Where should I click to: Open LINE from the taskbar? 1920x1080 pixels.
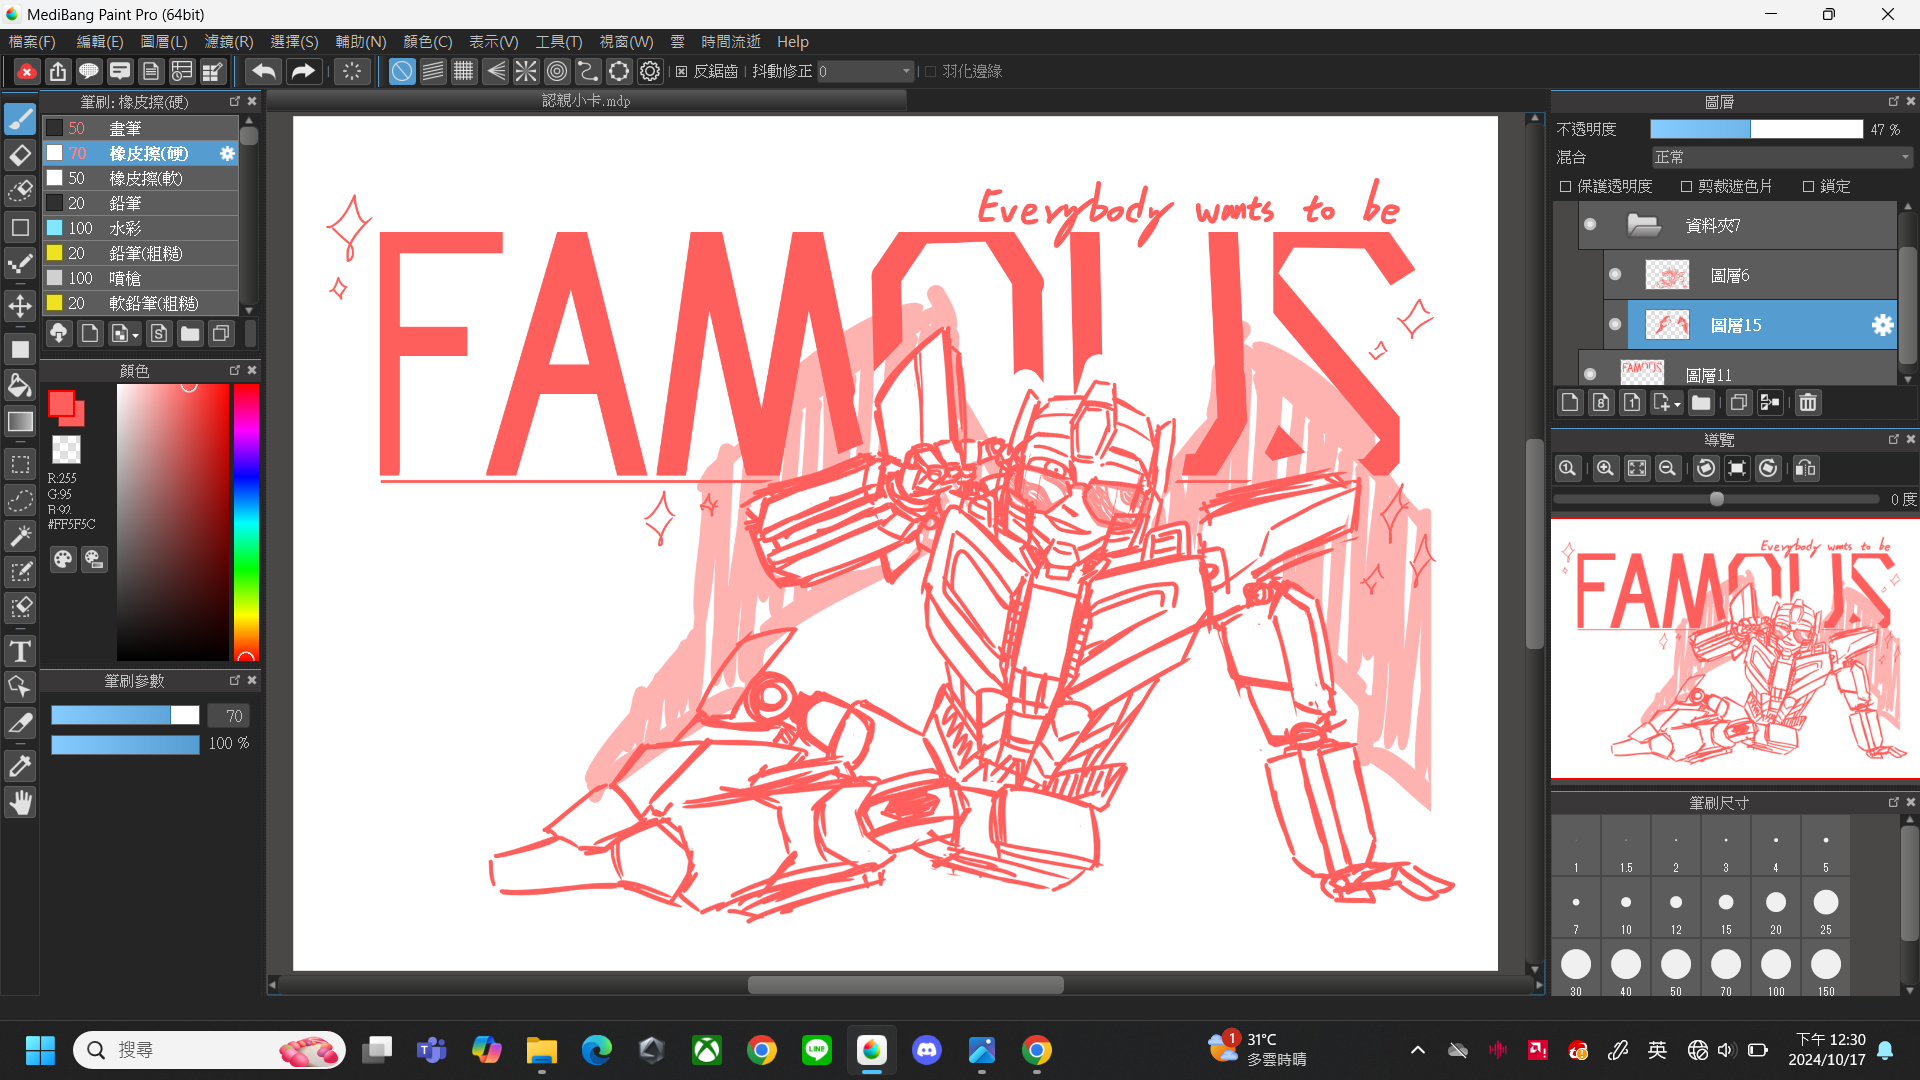click(x=817, y=1050)
